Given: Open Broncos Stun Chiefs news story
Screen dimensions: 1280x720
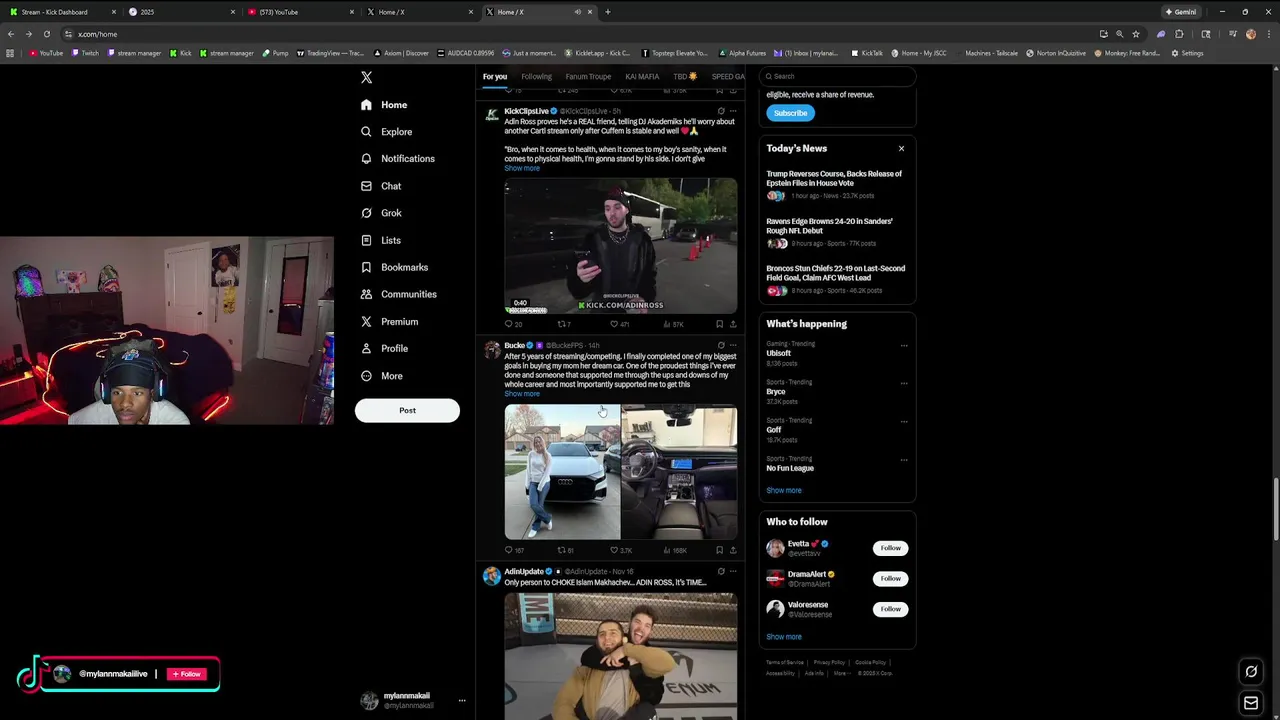Looking at the screenshot, I should point(836,281).
